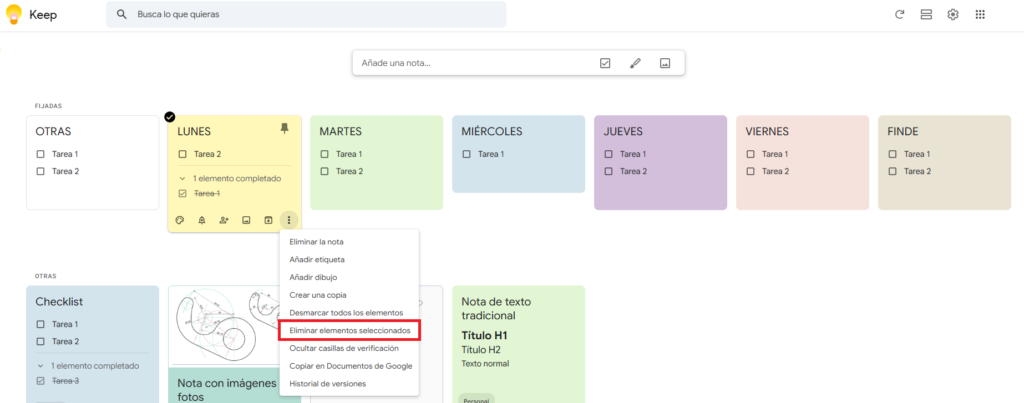Open the green MARTES note

(377, 163)
